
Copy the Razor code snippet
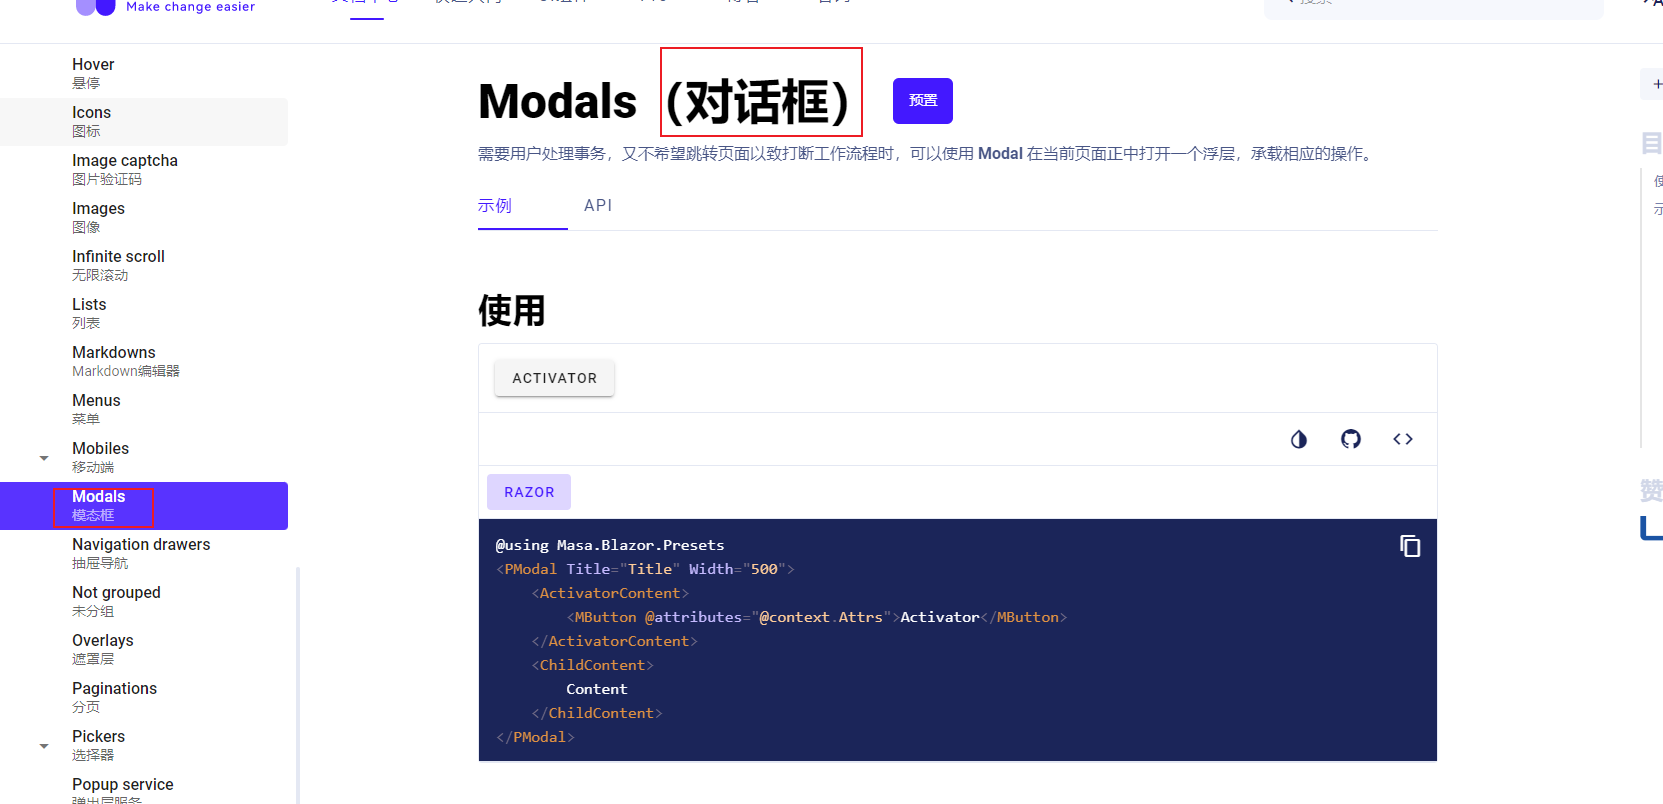(x=1410, y=546)
